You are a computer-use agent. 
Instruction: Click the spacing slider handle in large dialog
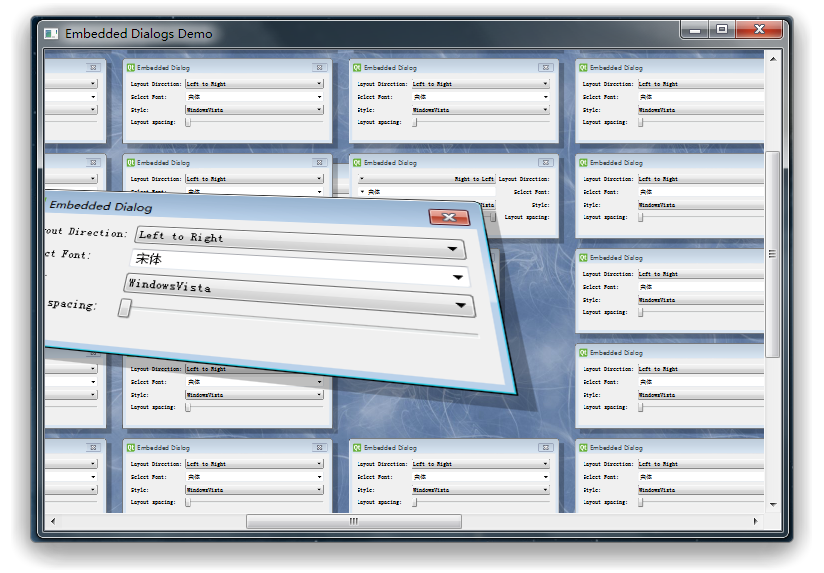pyautogui.click(x=125, y=308)
